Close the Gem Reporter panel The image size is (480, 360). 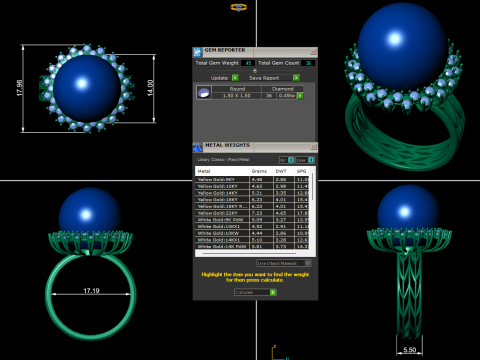313,52
